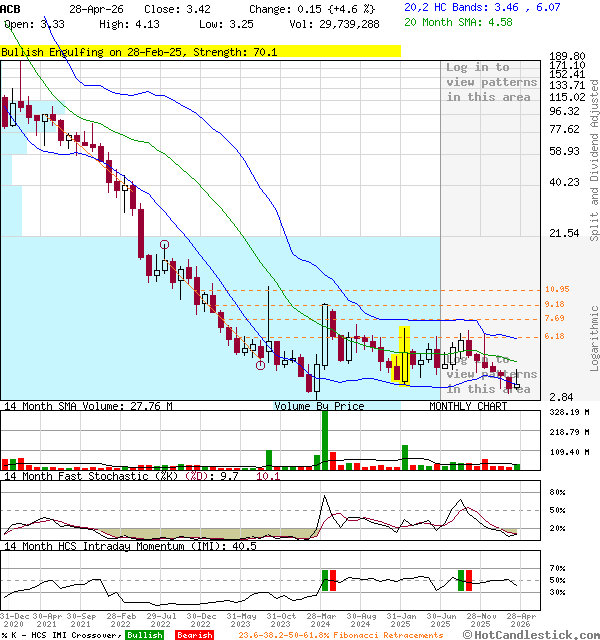
Task: Click the ACB ticker symbol
Action: click(x=11, y=8)
